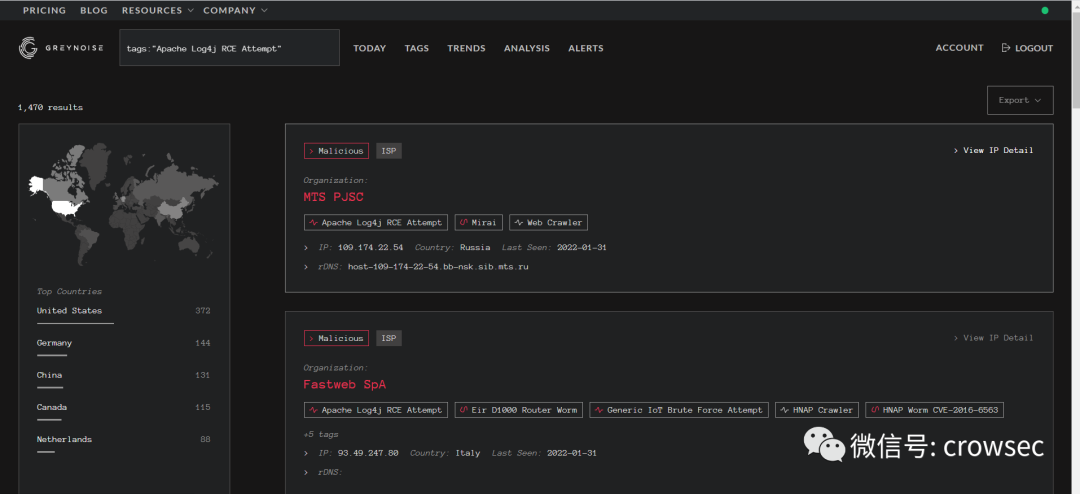Click the world map of countries

pyautogui.click(x=124, y=203)
